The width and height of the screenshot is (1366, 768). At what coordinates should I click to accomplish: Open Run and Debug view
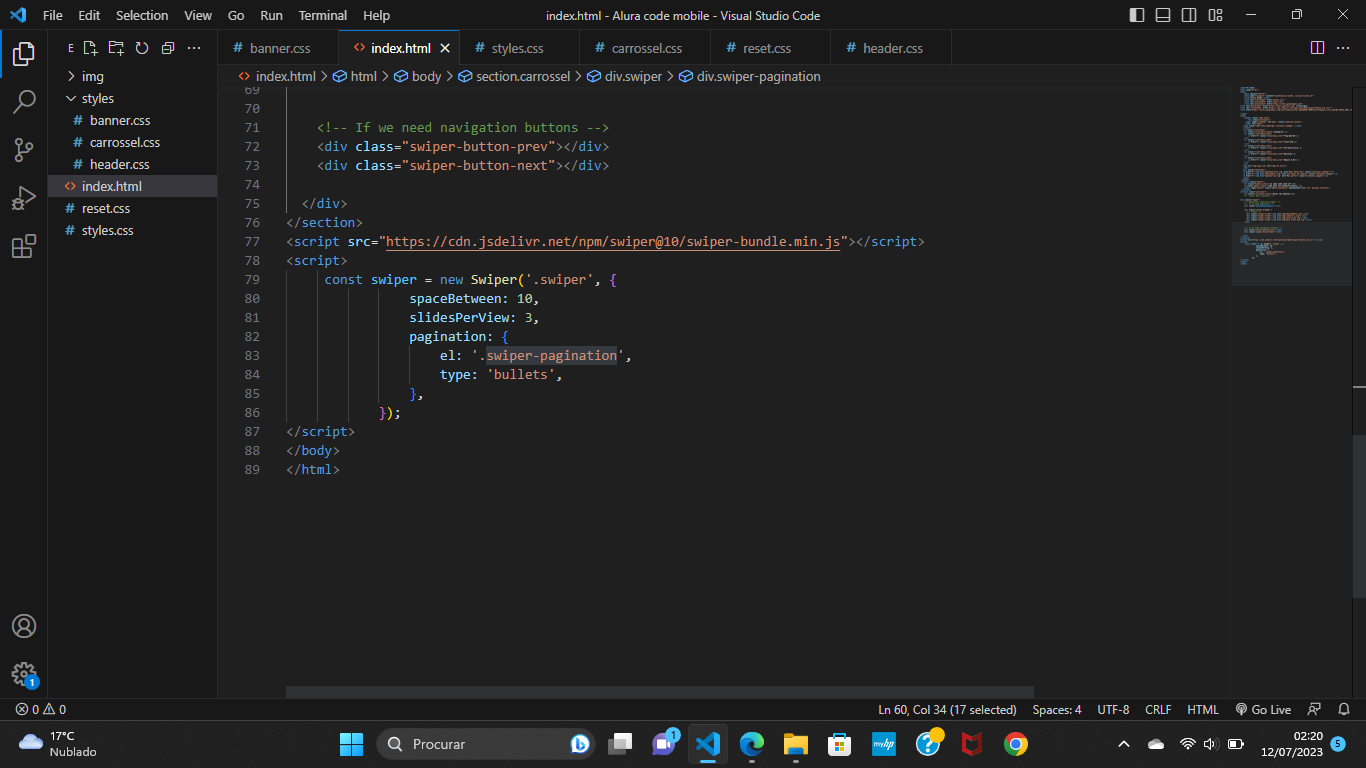pyautogui.click(x=24, y=198)
